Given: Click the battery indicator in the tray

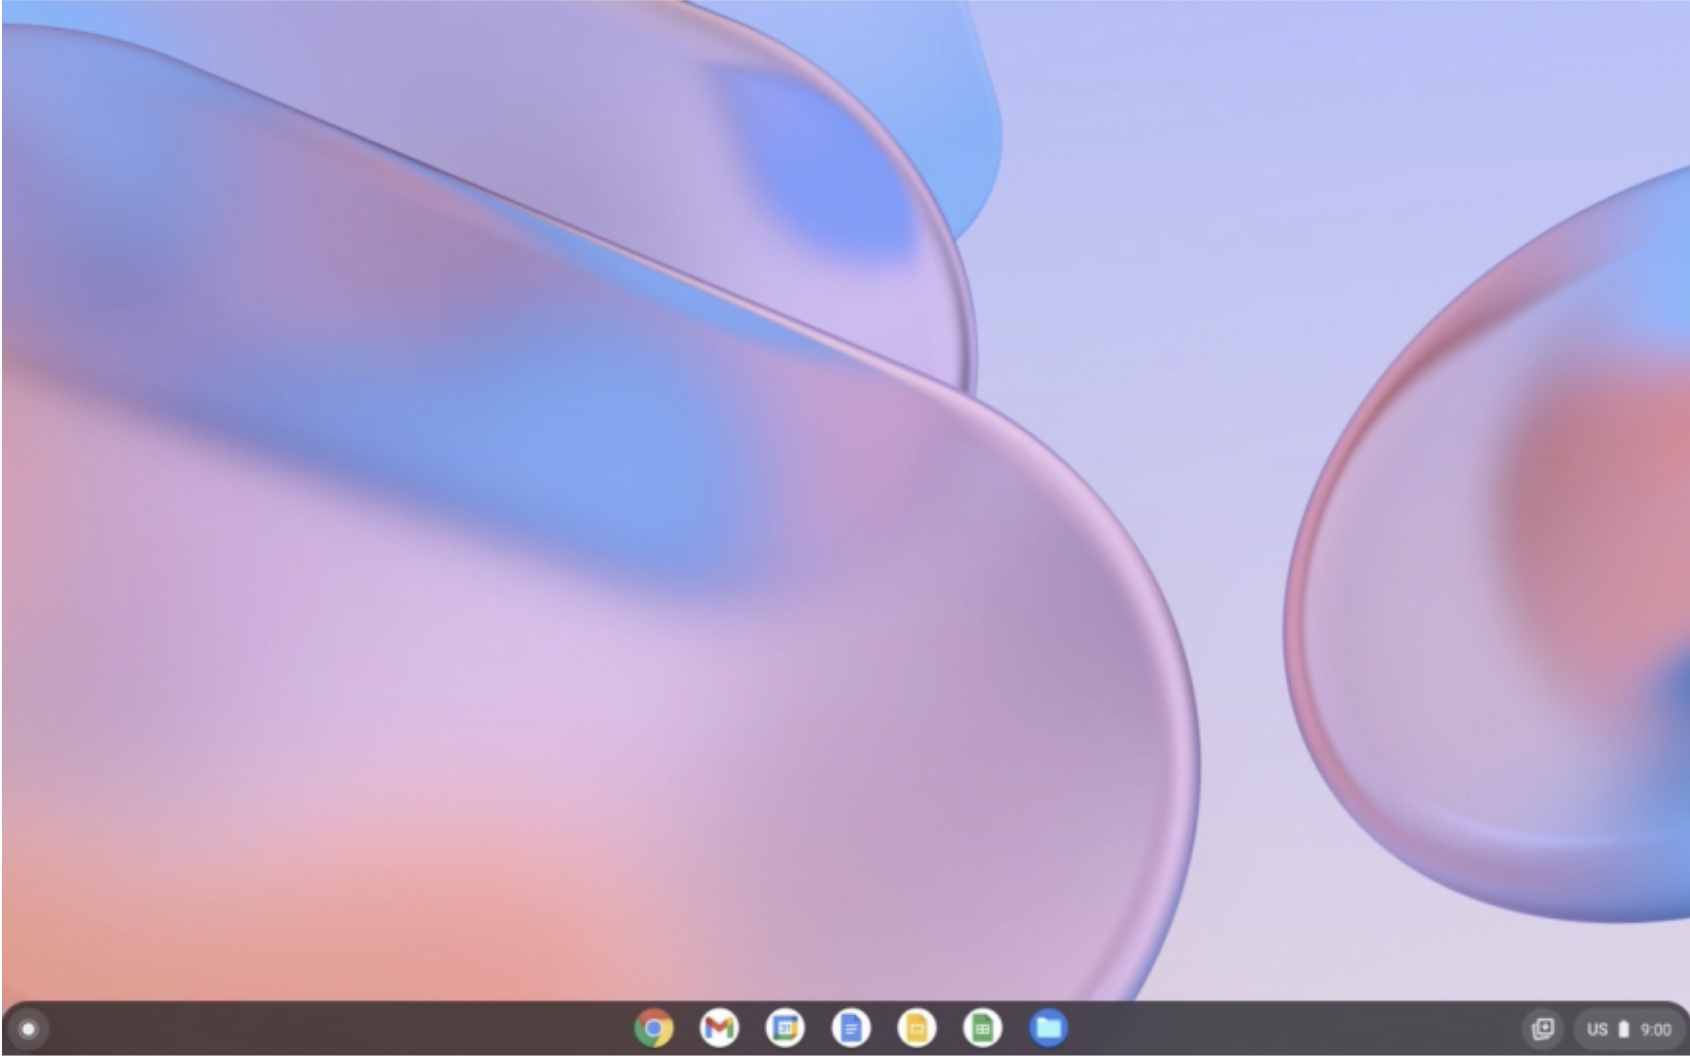Looking at the screenshot, I should 1625,1027.
